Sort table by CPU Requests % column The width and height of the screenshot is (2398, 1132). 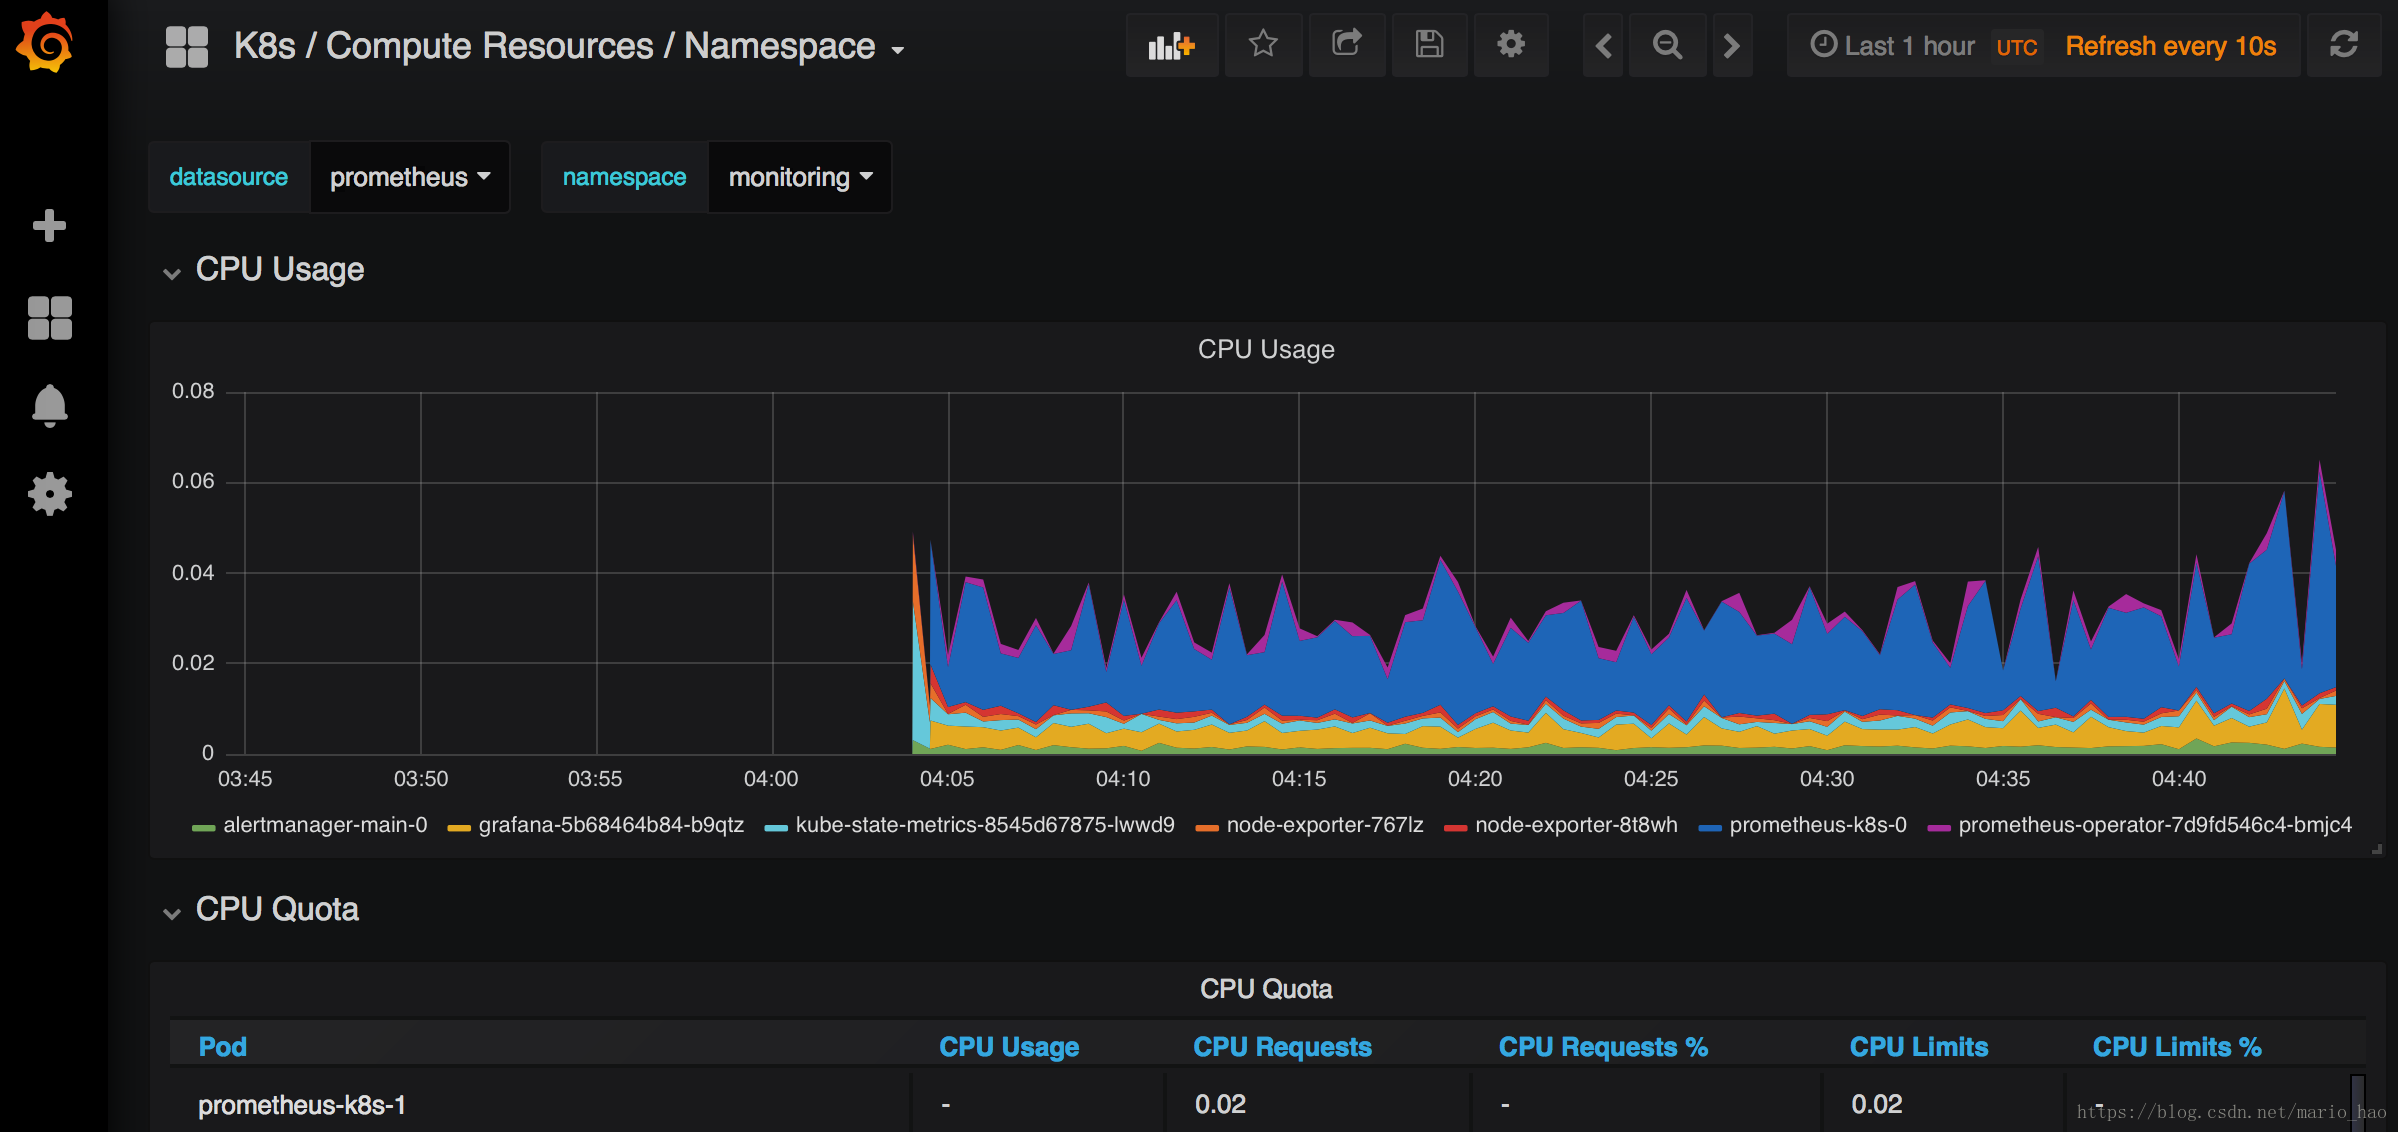(x=1603, y=1047)
